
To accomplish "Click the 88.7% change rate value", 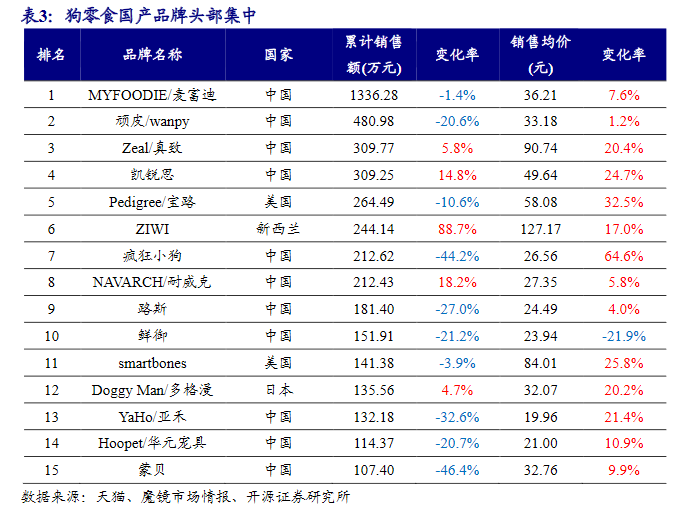I will (456, 229).
